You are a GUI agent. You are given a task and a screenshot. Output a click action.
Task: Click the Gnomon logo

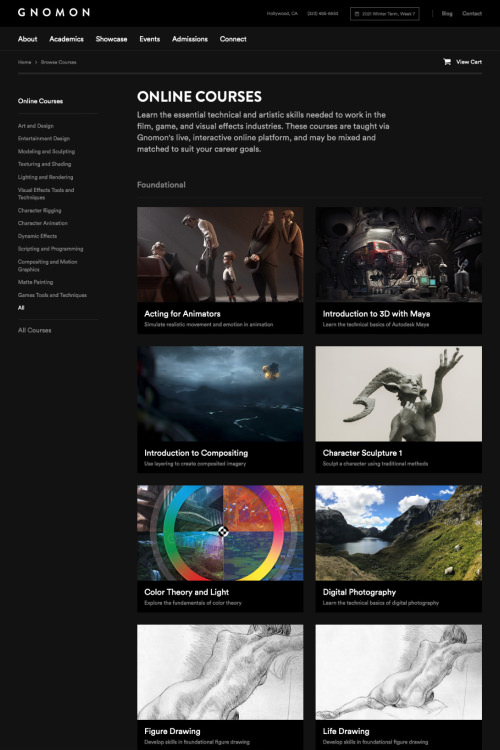coord(54,12)
